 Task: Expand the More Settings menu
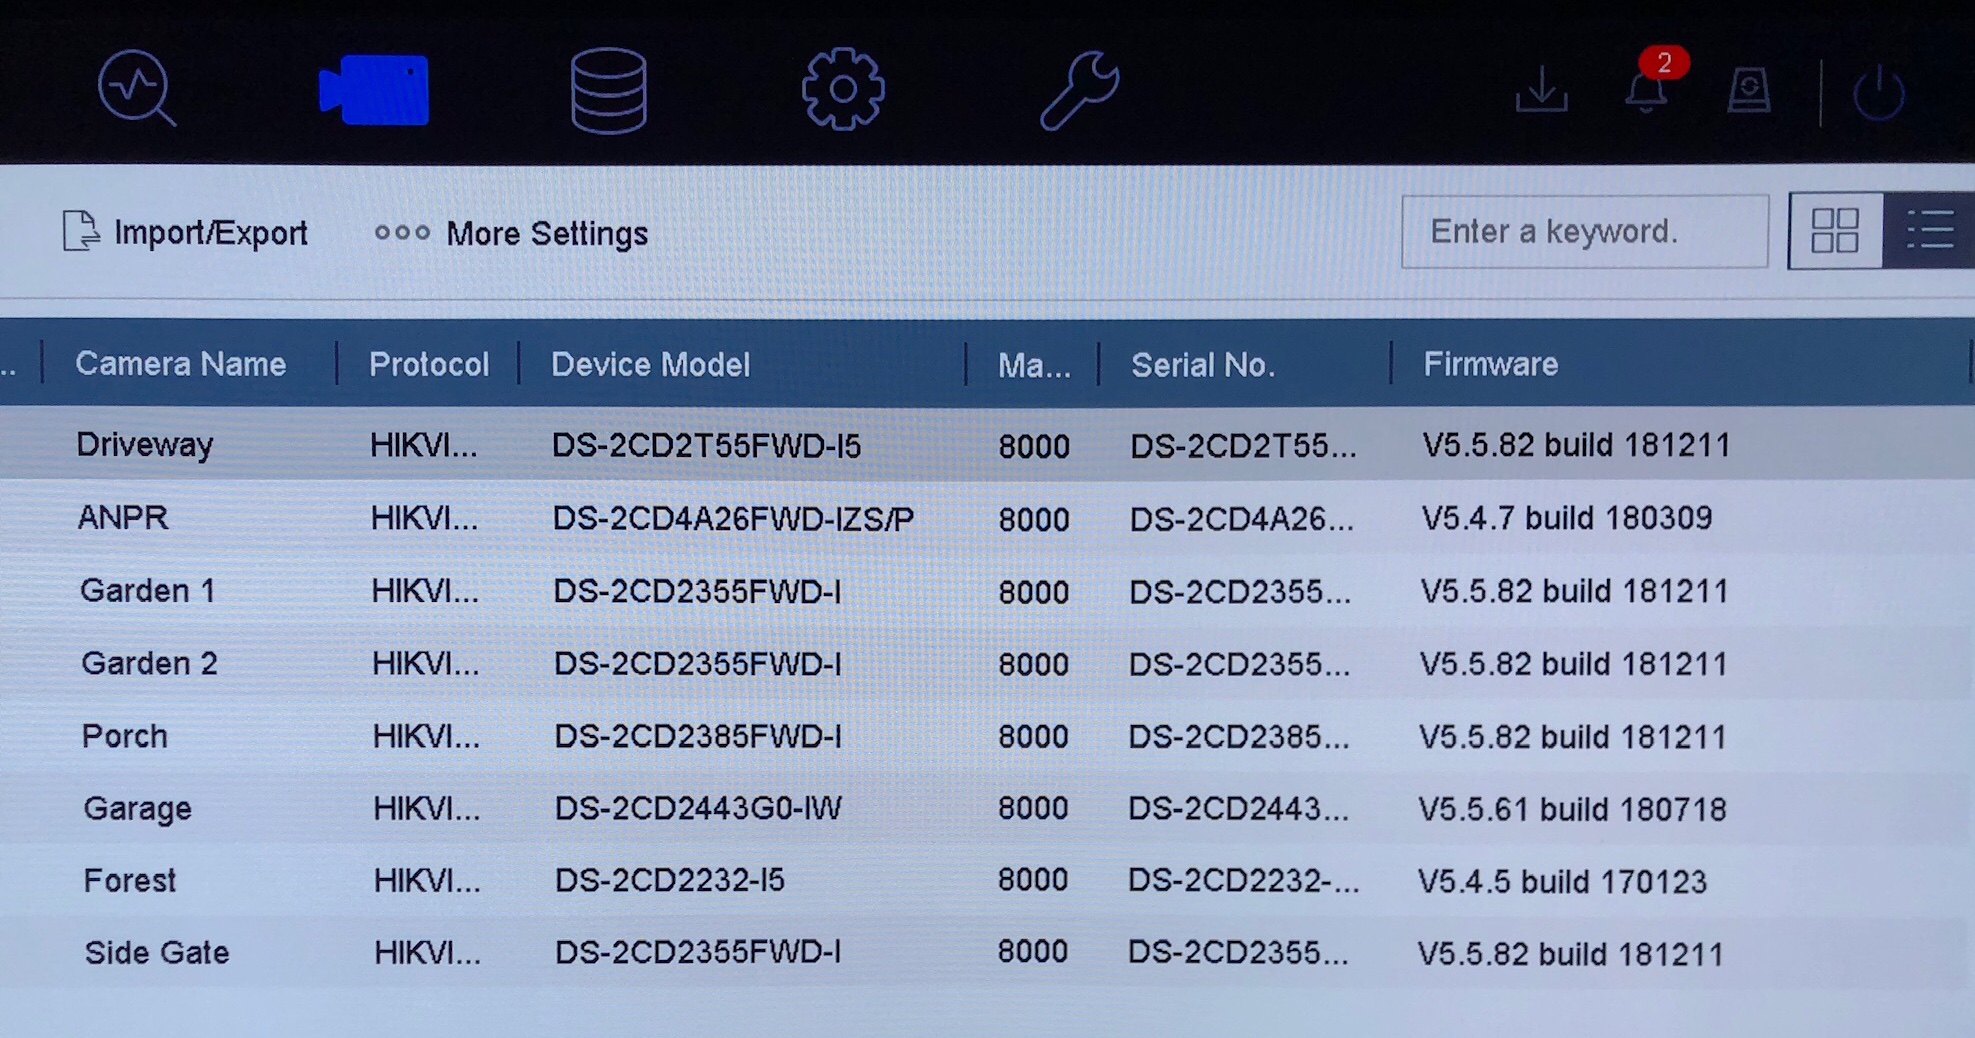pyautogui.click(x=512, y=234)
